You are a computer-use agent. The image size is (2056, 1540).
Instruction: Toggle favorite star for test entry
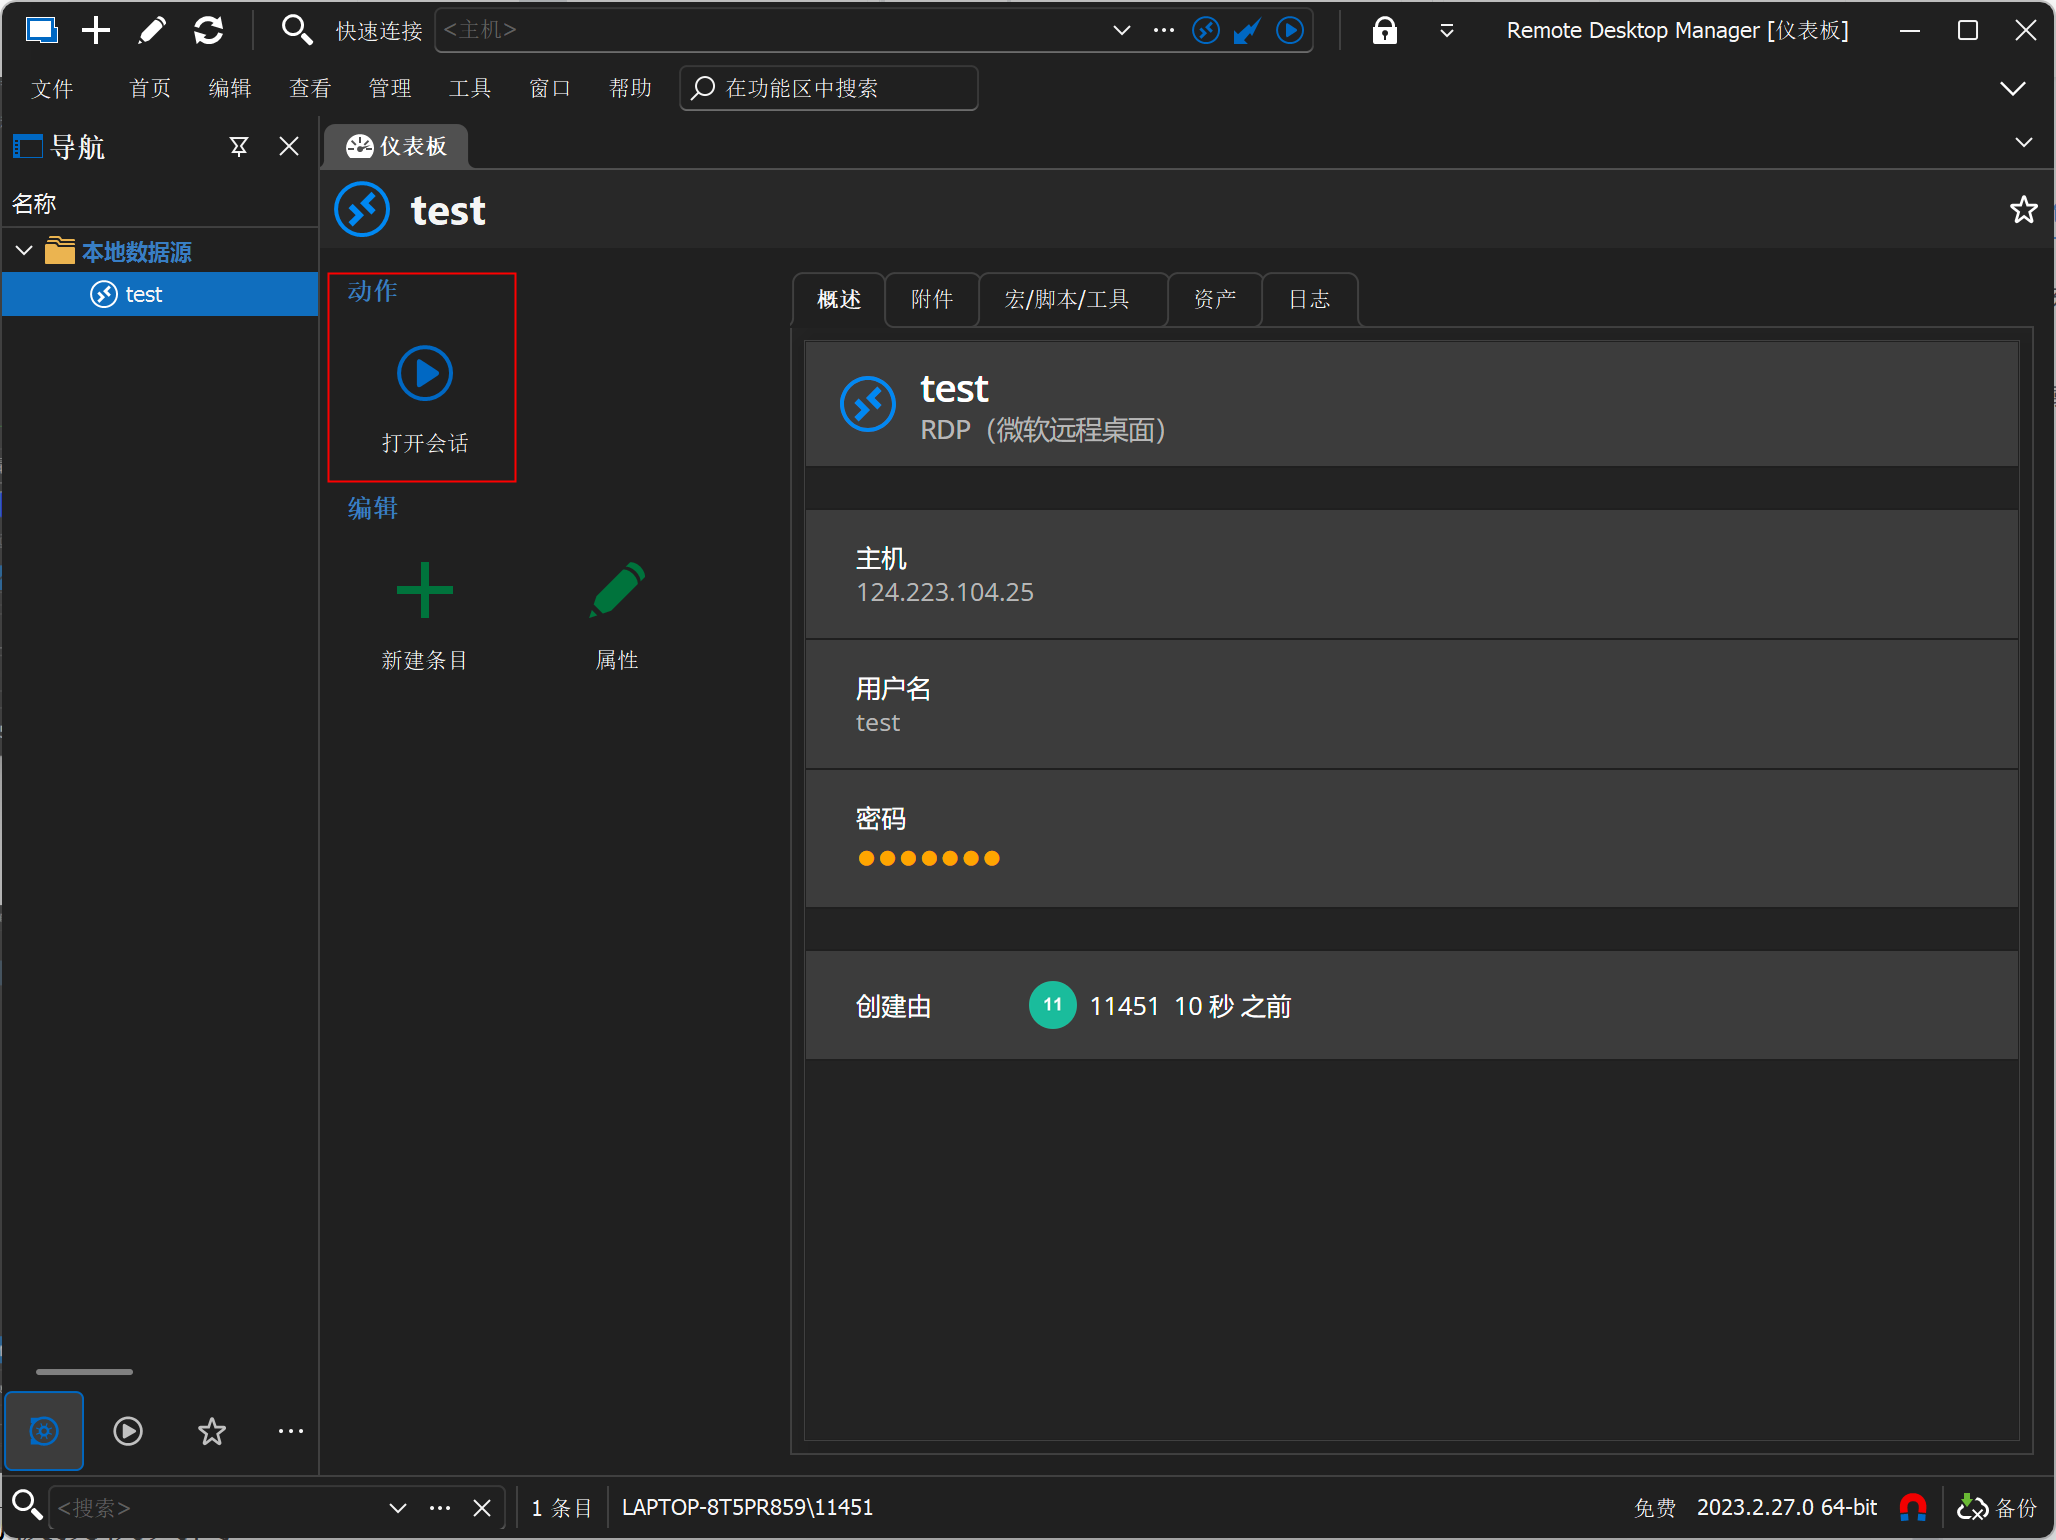[2023, 210]
